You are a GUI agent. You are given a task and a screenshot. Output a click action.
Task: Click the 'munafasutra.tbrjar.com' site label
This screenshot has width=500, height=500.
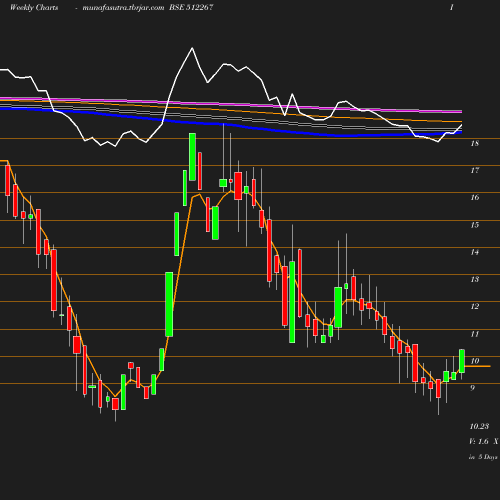click(123, 8)
